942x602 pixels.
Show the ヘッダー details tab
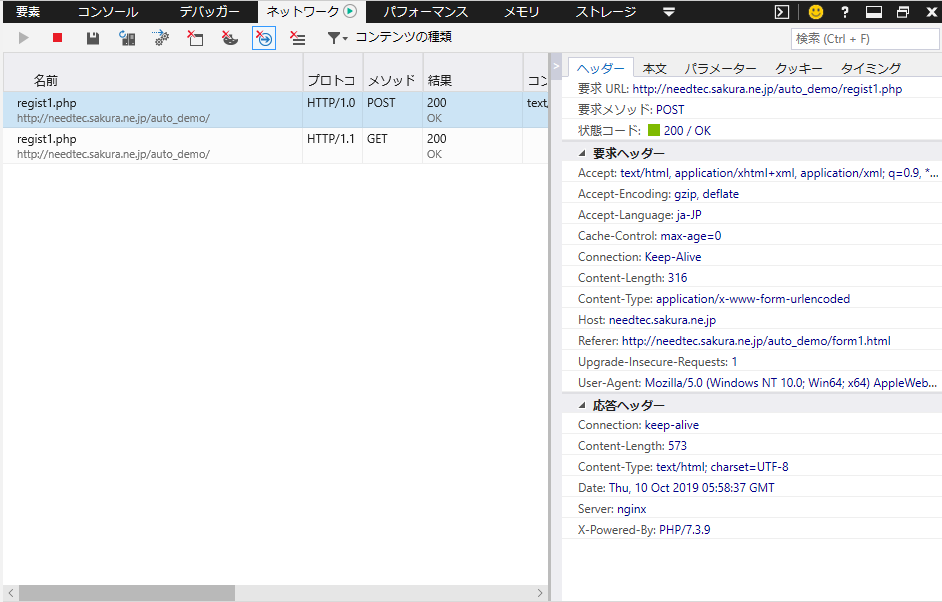point(600,68)
